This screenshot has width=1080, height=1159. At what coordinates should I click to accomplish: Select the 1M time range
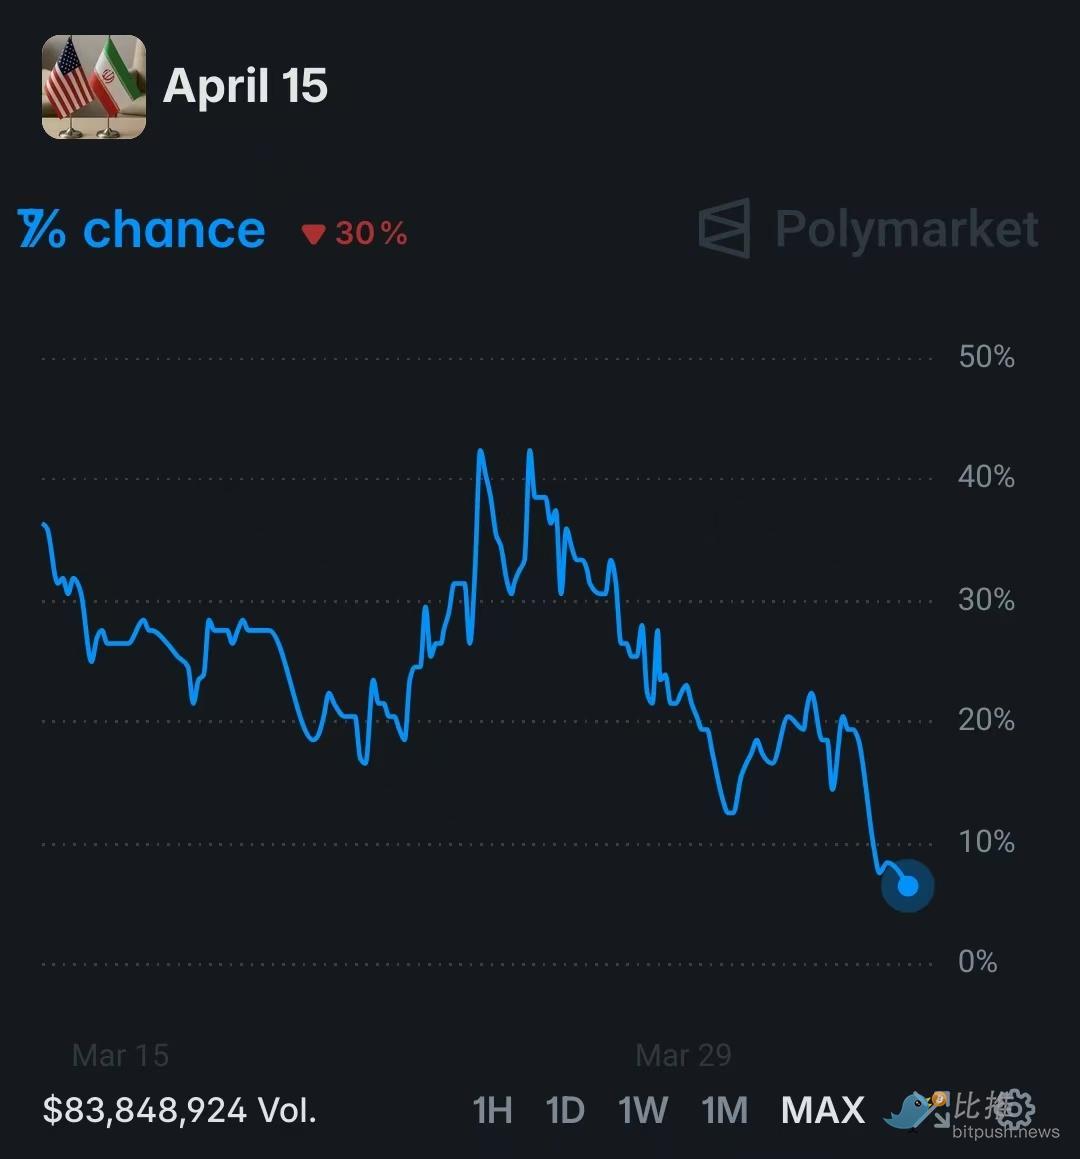click(x=724, y=1110)
